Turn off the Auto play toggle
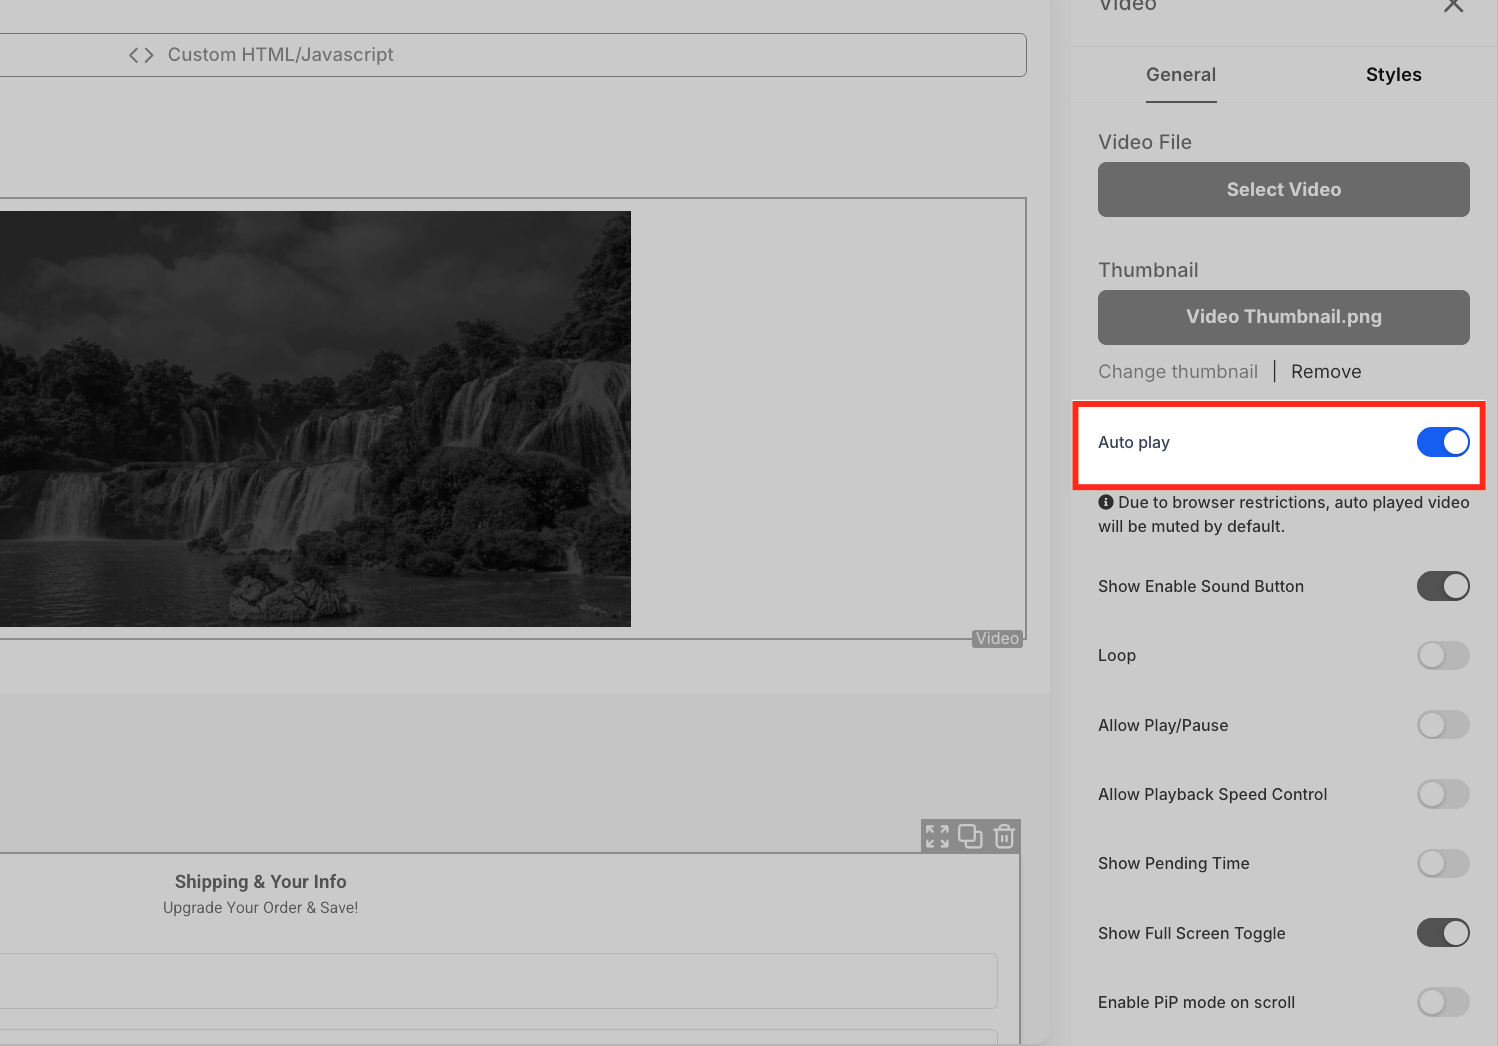 [x=1443, y=442]
